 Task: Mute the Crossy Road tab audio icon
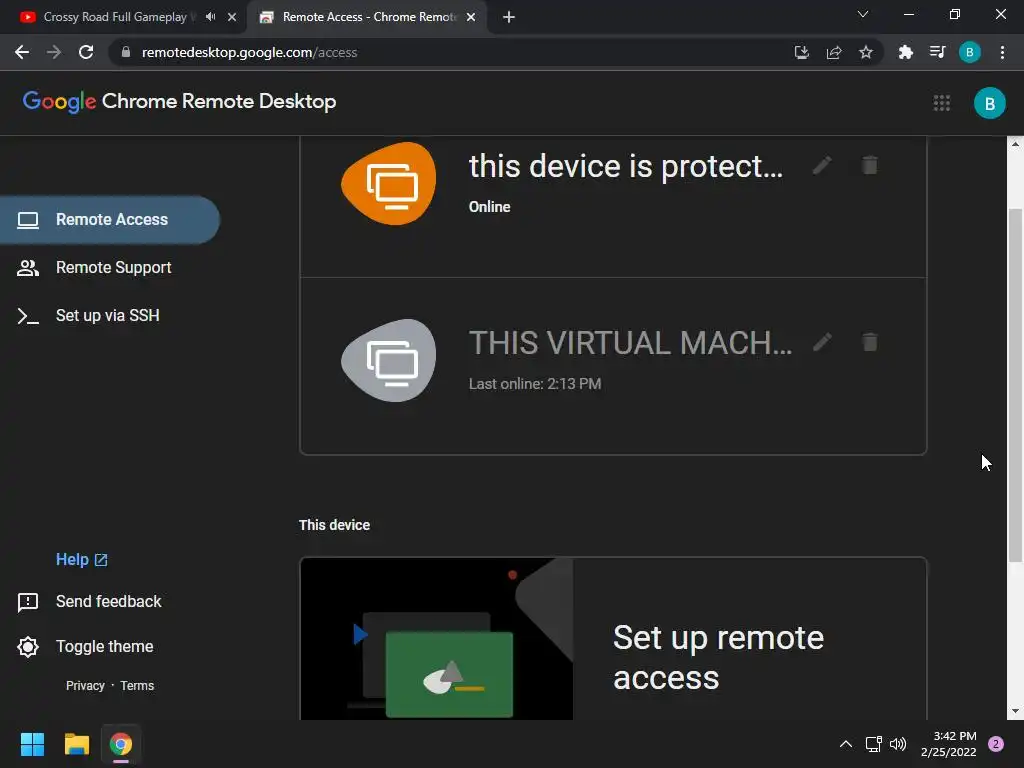210,17
